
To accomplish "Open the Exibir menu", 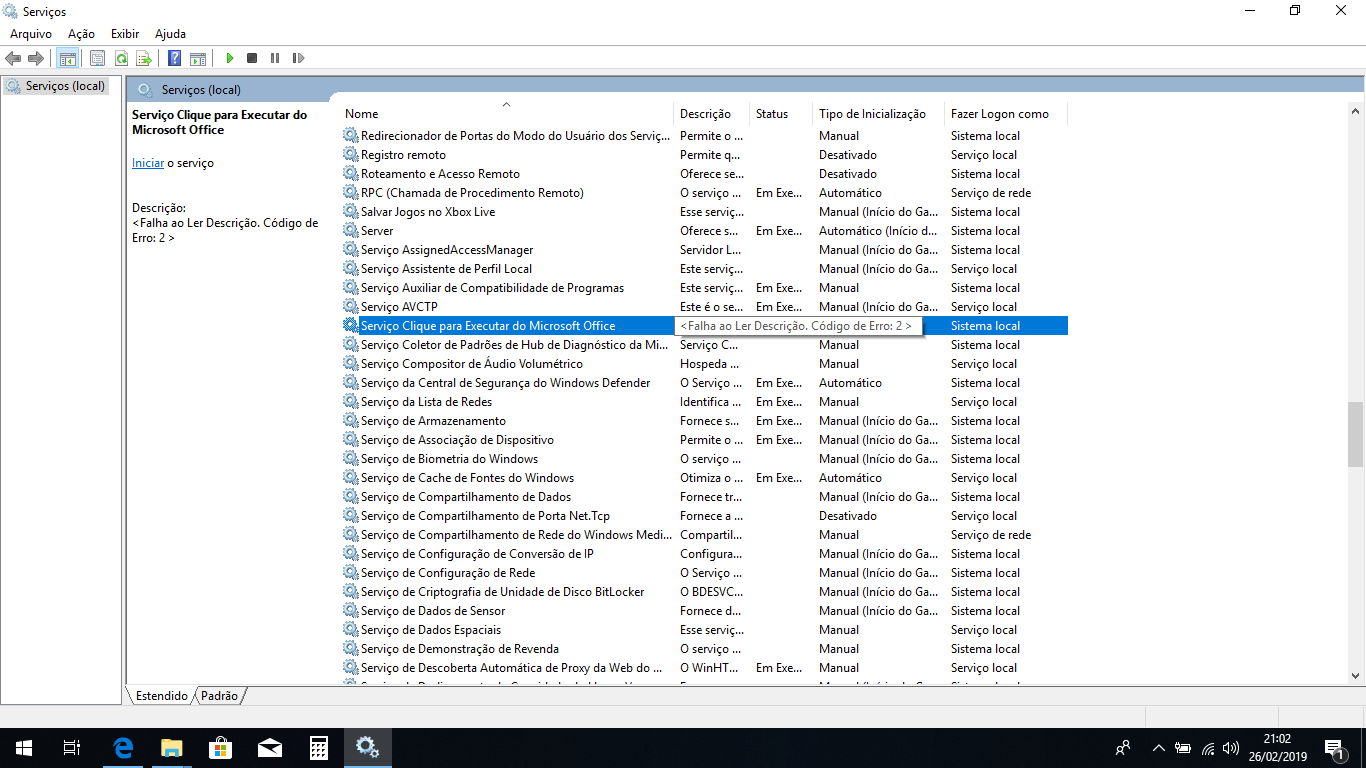I will 125,34.
